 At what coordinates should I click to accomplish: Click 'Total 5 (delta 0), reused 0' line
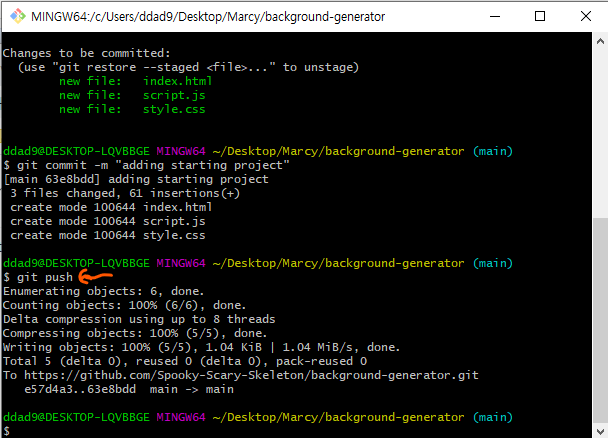185,361
